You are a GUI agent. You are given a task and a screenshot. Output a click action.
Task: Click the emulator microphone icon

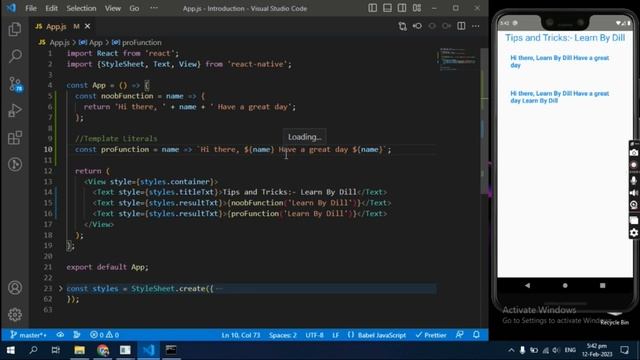634,180
